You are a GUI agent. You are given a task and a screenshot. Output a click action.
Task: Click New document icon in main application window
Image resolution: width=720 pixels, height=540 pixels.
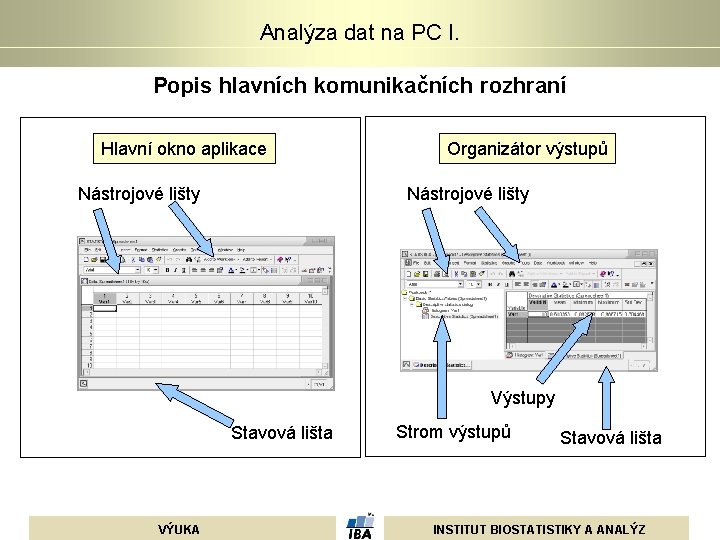pos(86,260)
